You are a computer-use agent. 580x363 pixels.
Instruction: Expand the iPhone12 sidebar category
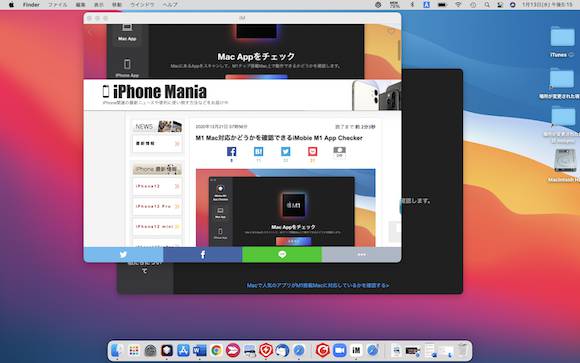pyautogui.click(x=157, y=186)
